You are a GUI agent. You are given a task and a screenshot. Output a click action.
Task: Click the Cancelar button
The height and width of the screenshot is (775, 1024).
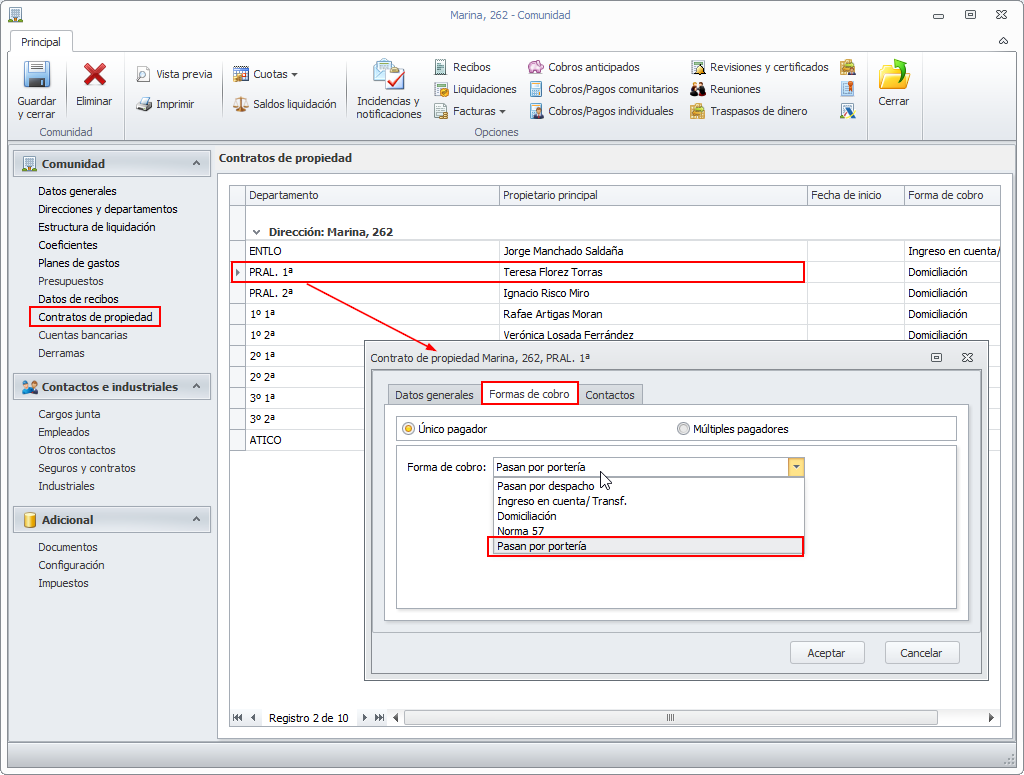(921, 653)
